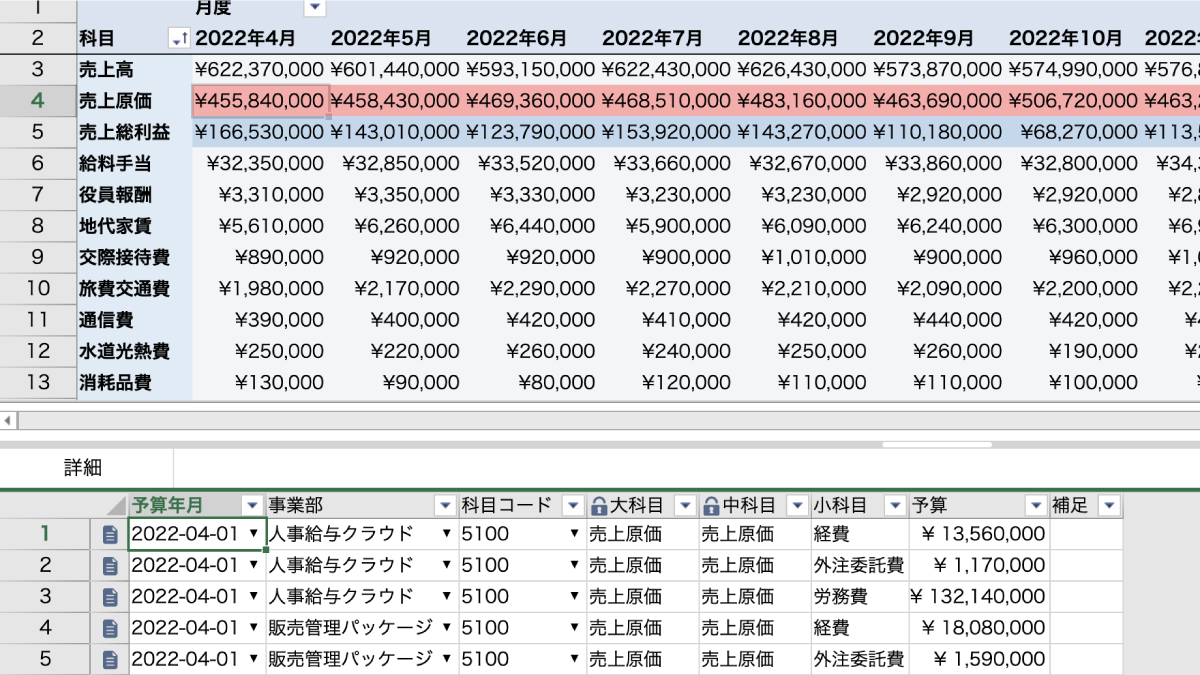Screen dimensions: 1200x675
Task: Open the record icon for detail row 3
Action: 110,597
